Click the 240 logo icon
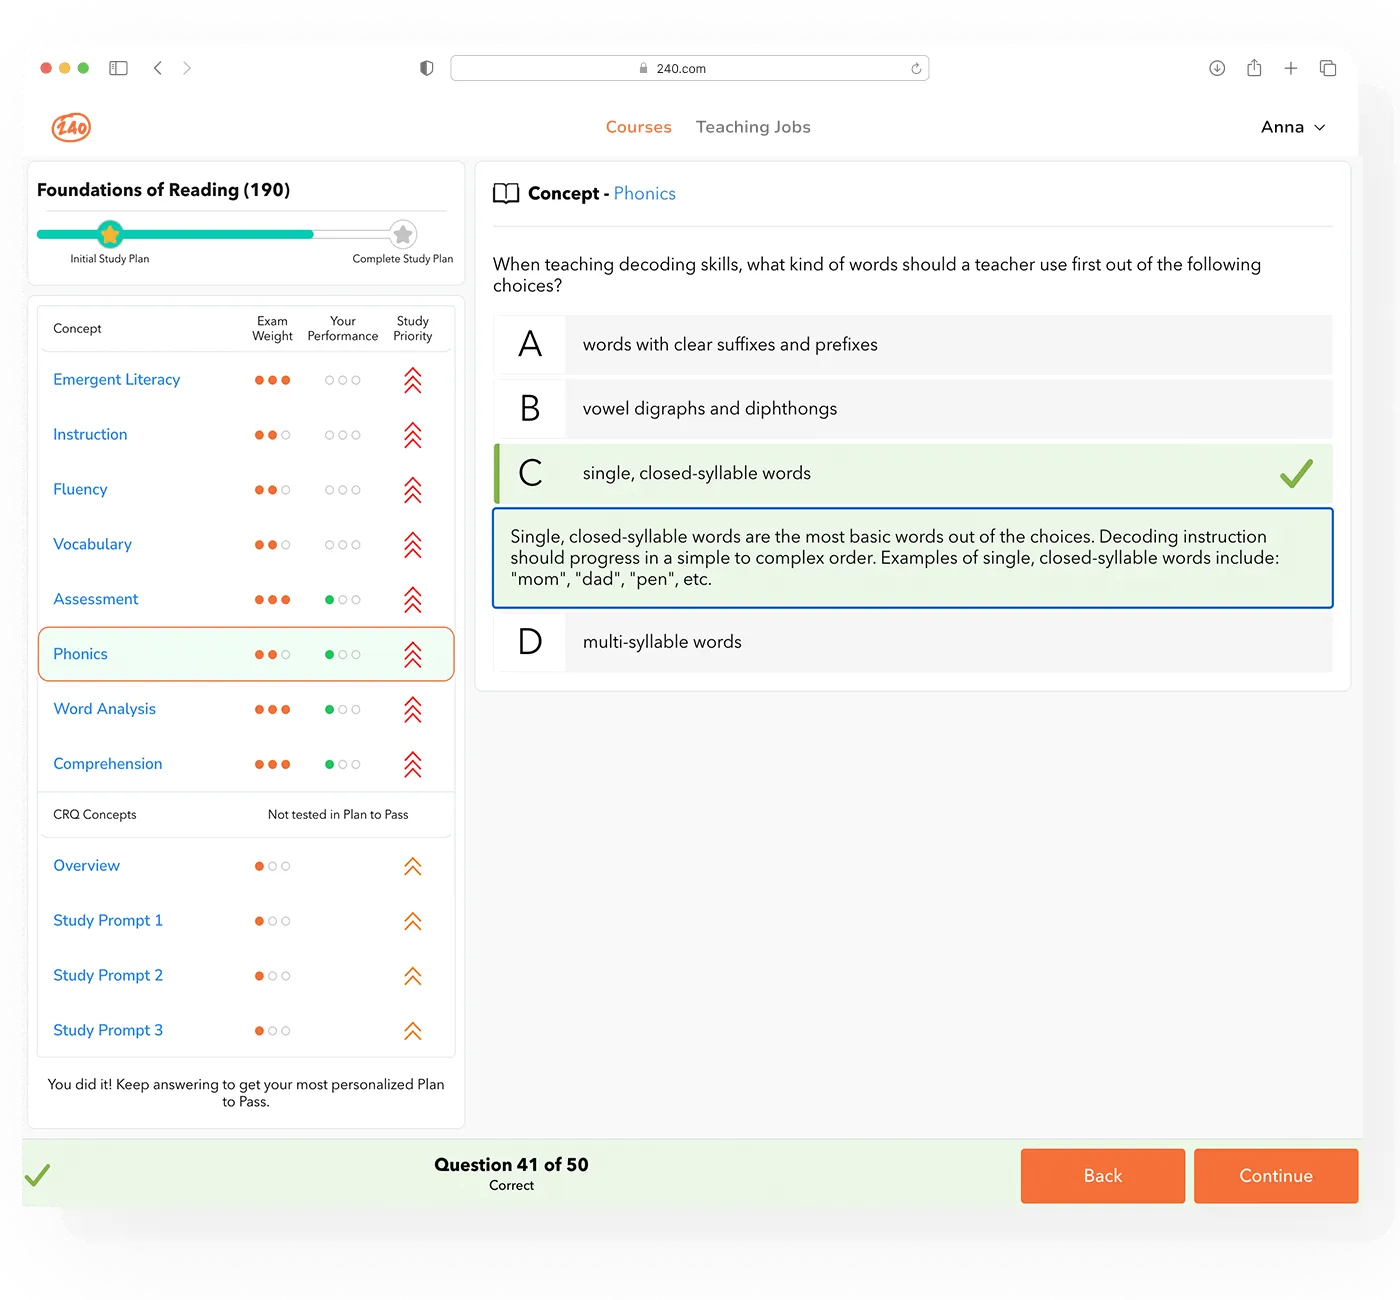This screenshot has height=1300, width=1400. pos(71,127)
